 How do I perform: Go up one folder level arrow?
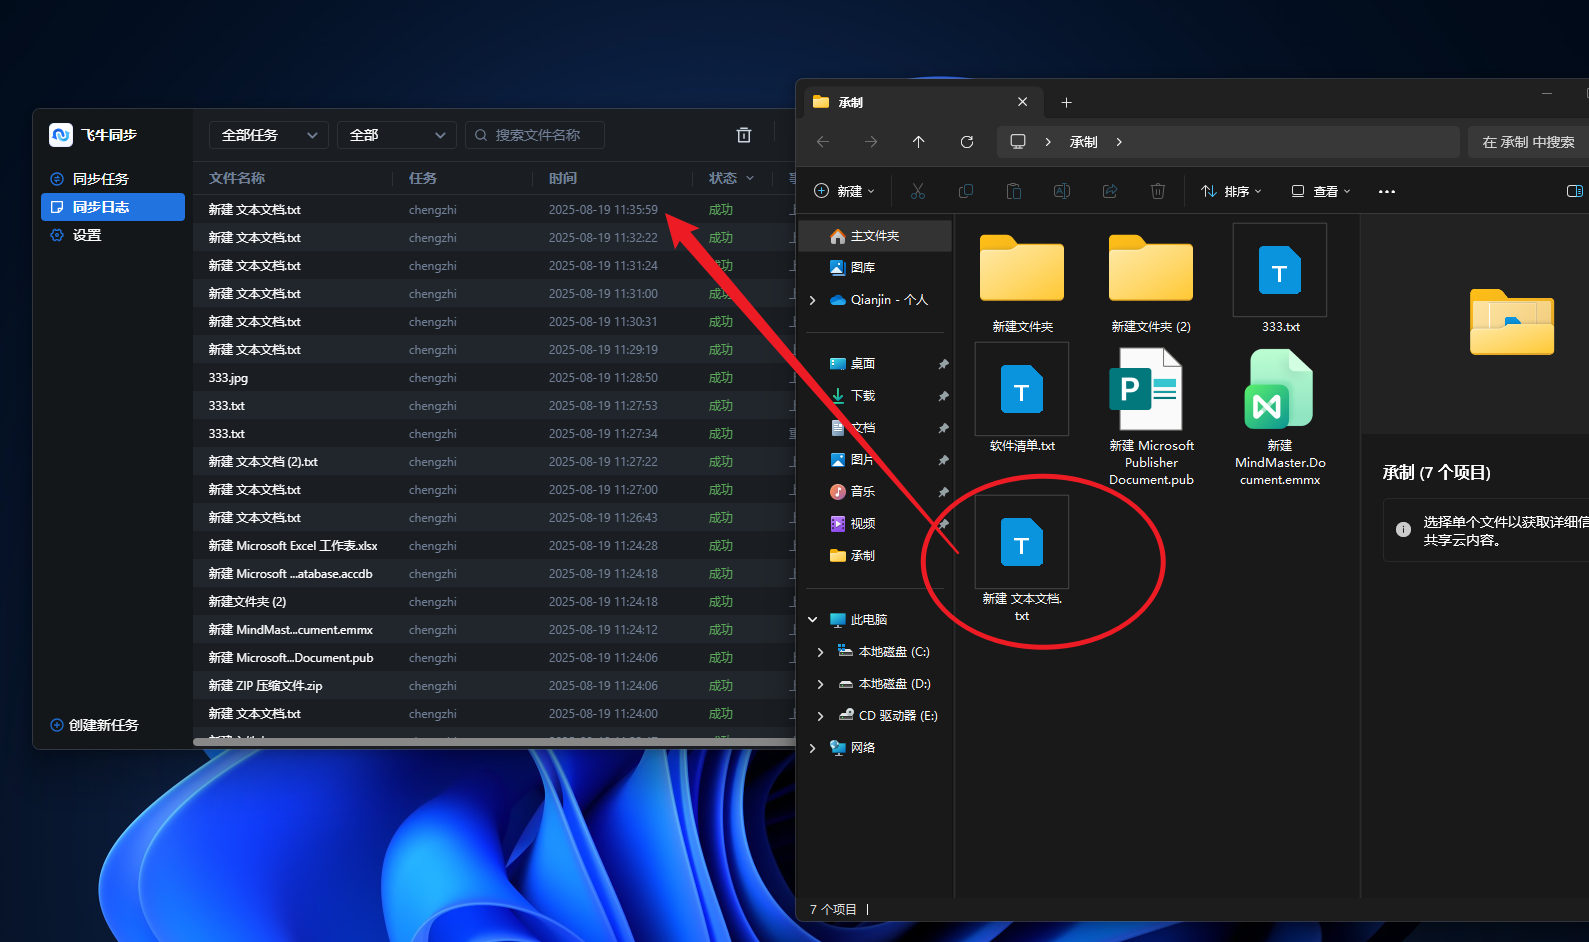pyautogui.click(x=918, y=142)
